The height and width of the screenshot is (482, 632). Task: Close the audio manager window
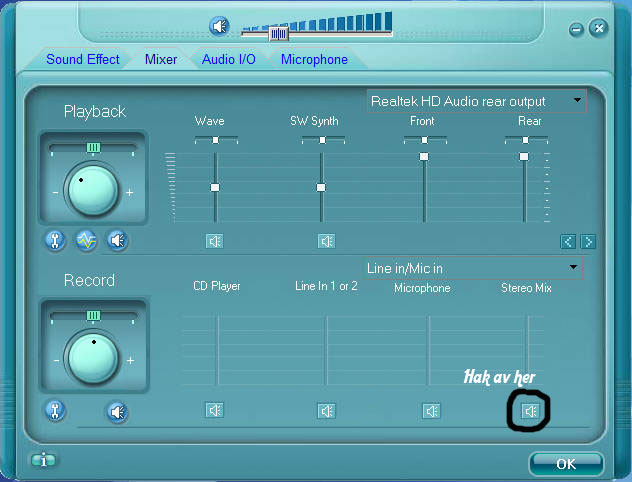pos(599,28)
